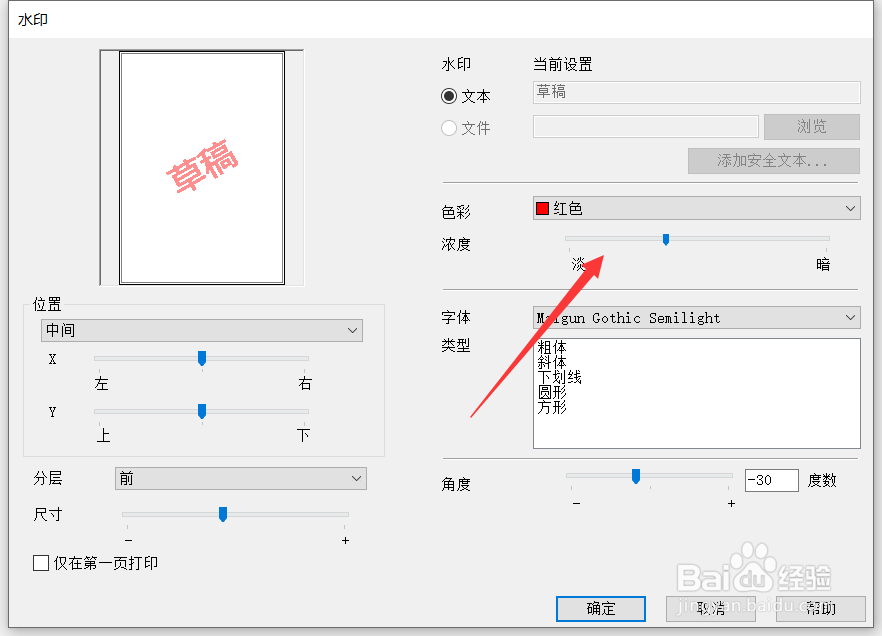Screen dimensions: 882x636
Task: Click the 尺寸 slider handle
Action: click(x=222, y=513)
